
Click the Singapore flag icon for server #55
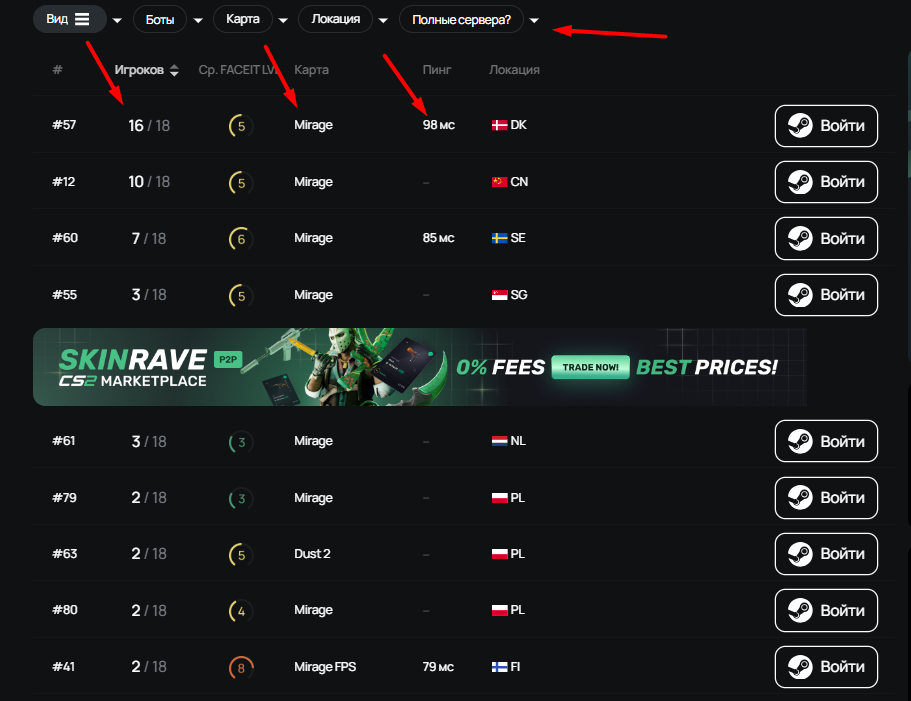[x=499, y=295]
